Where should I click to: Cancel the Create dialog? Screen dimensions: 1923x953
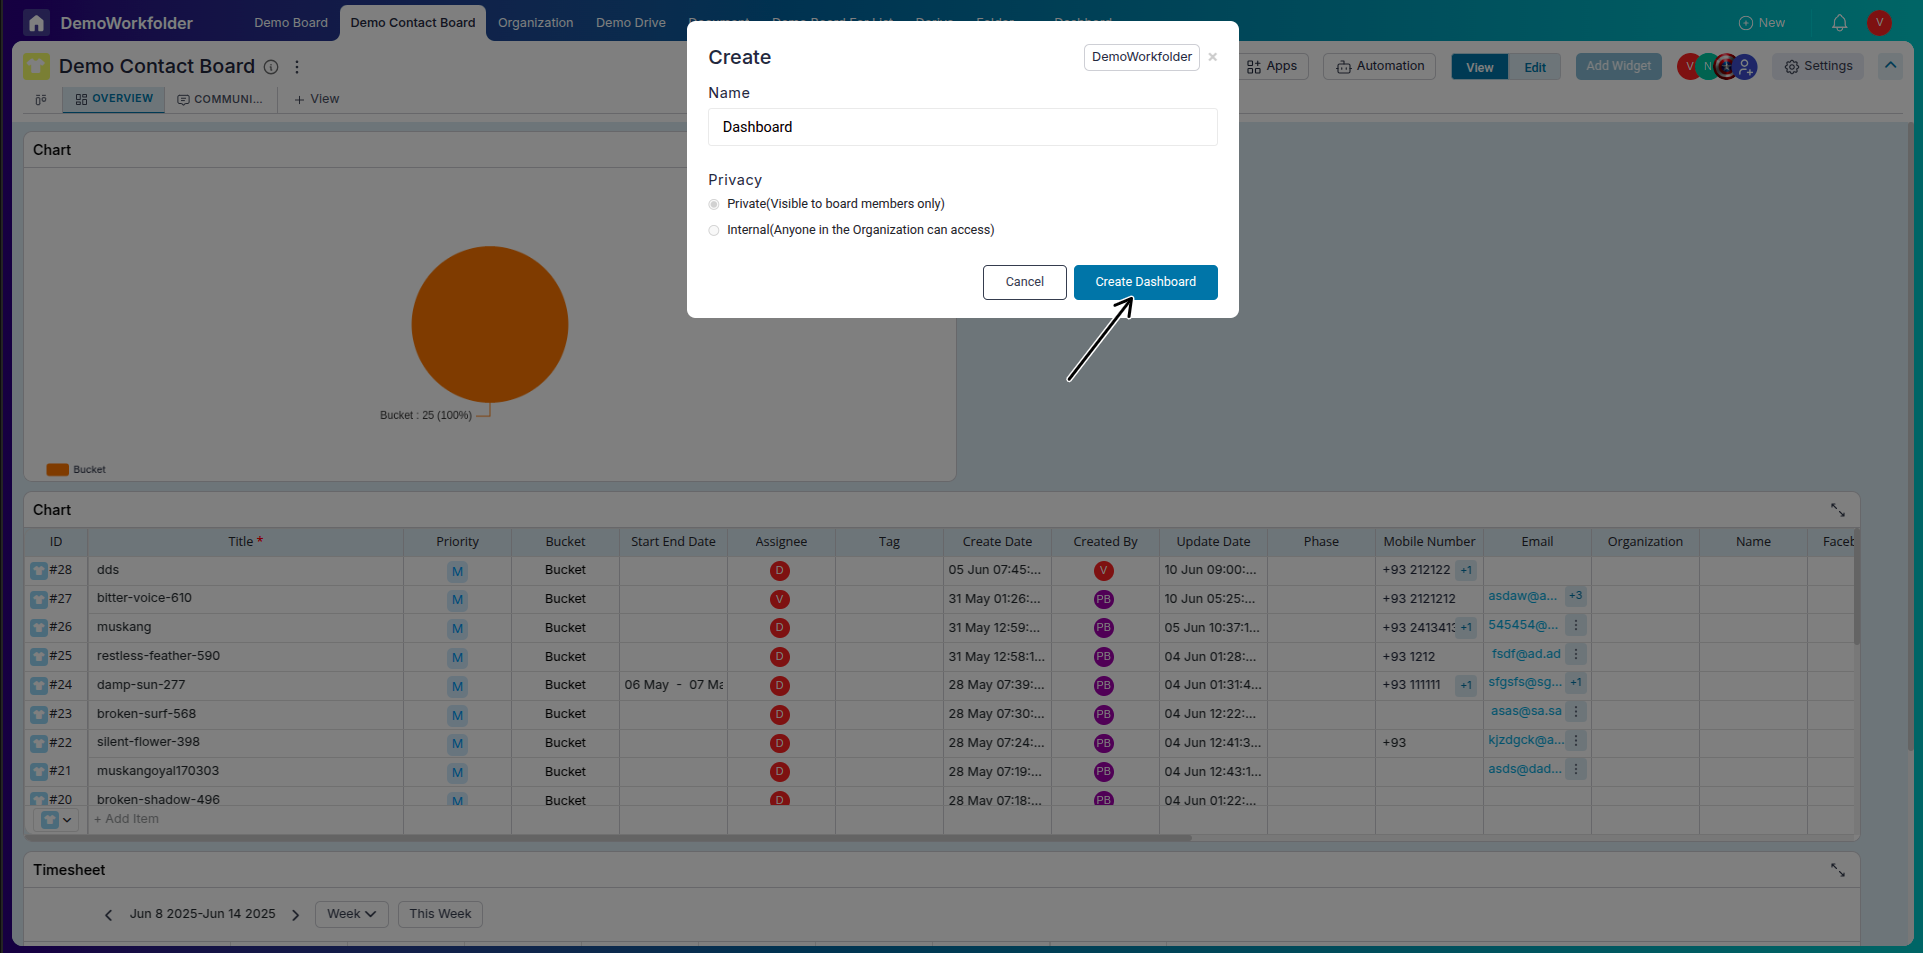[x=1025, y=282]
